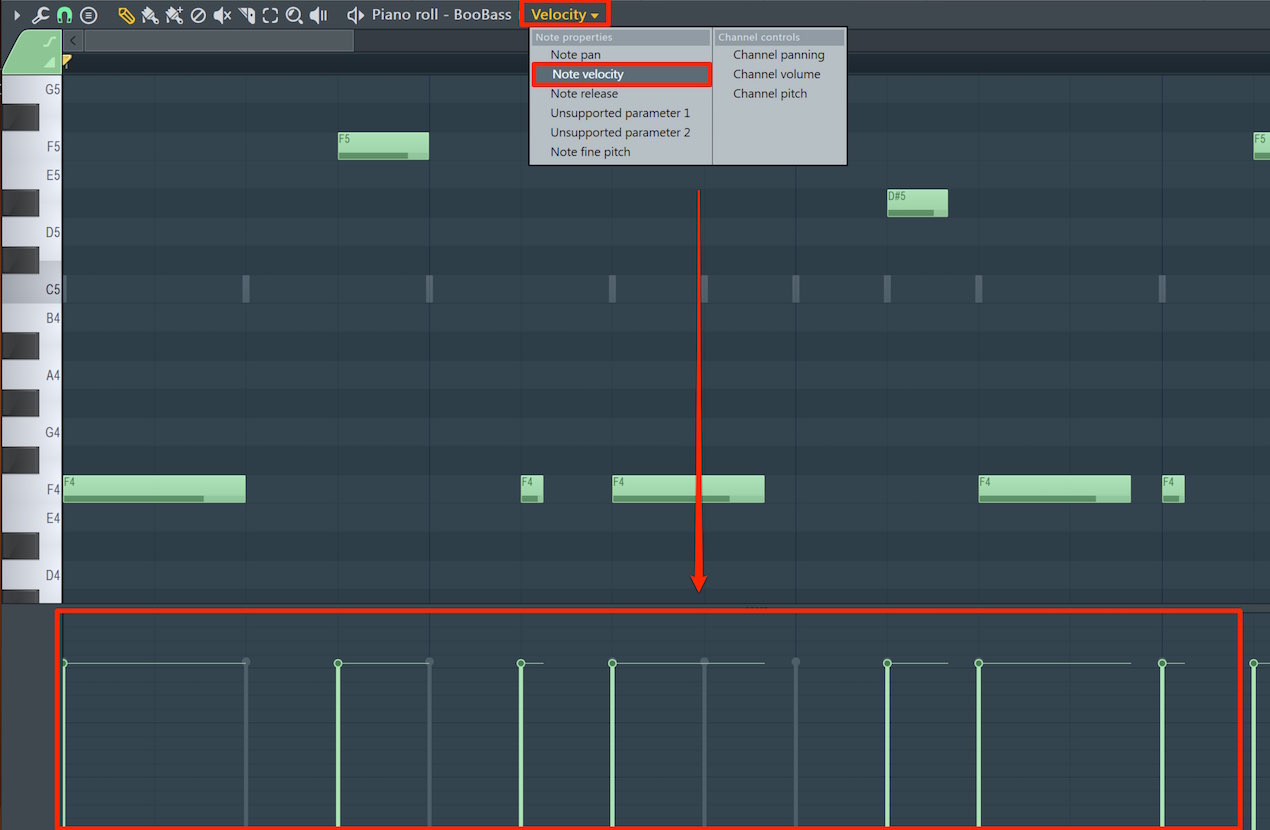Open the stamp chord options icon

pos(89,15)
